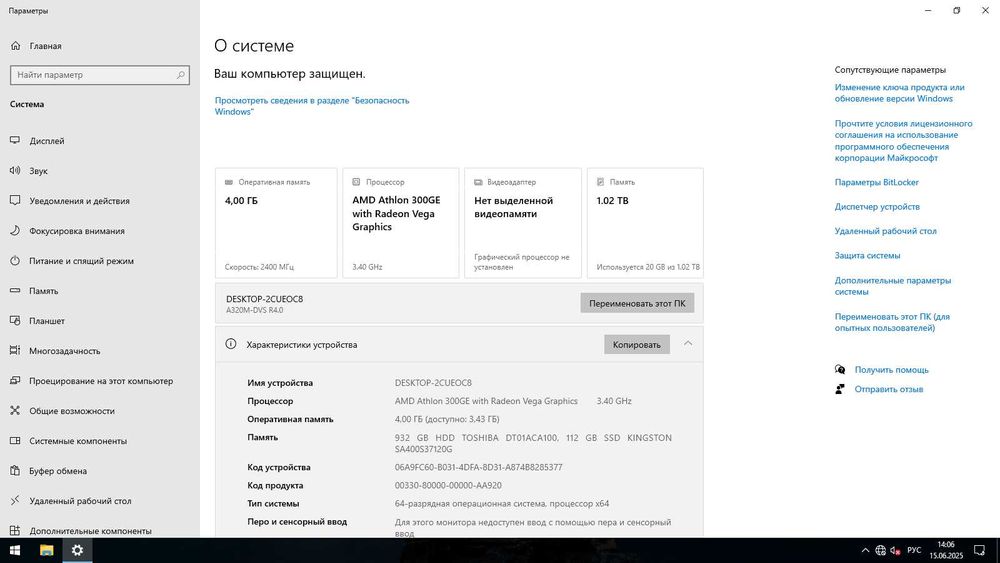Click the A320M-DVS R4.0 label
1000x563 pixels.
[254, 310]
